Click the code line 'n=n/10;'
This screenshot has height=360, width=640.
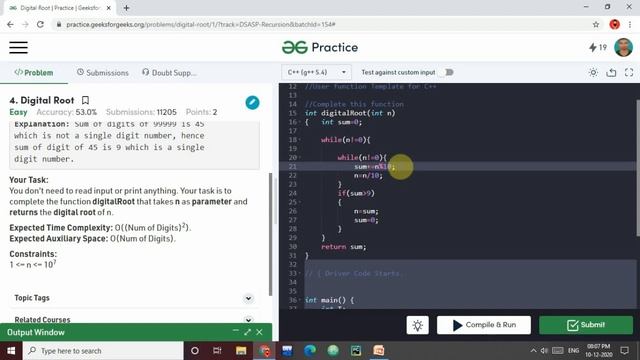click(368, 176)
